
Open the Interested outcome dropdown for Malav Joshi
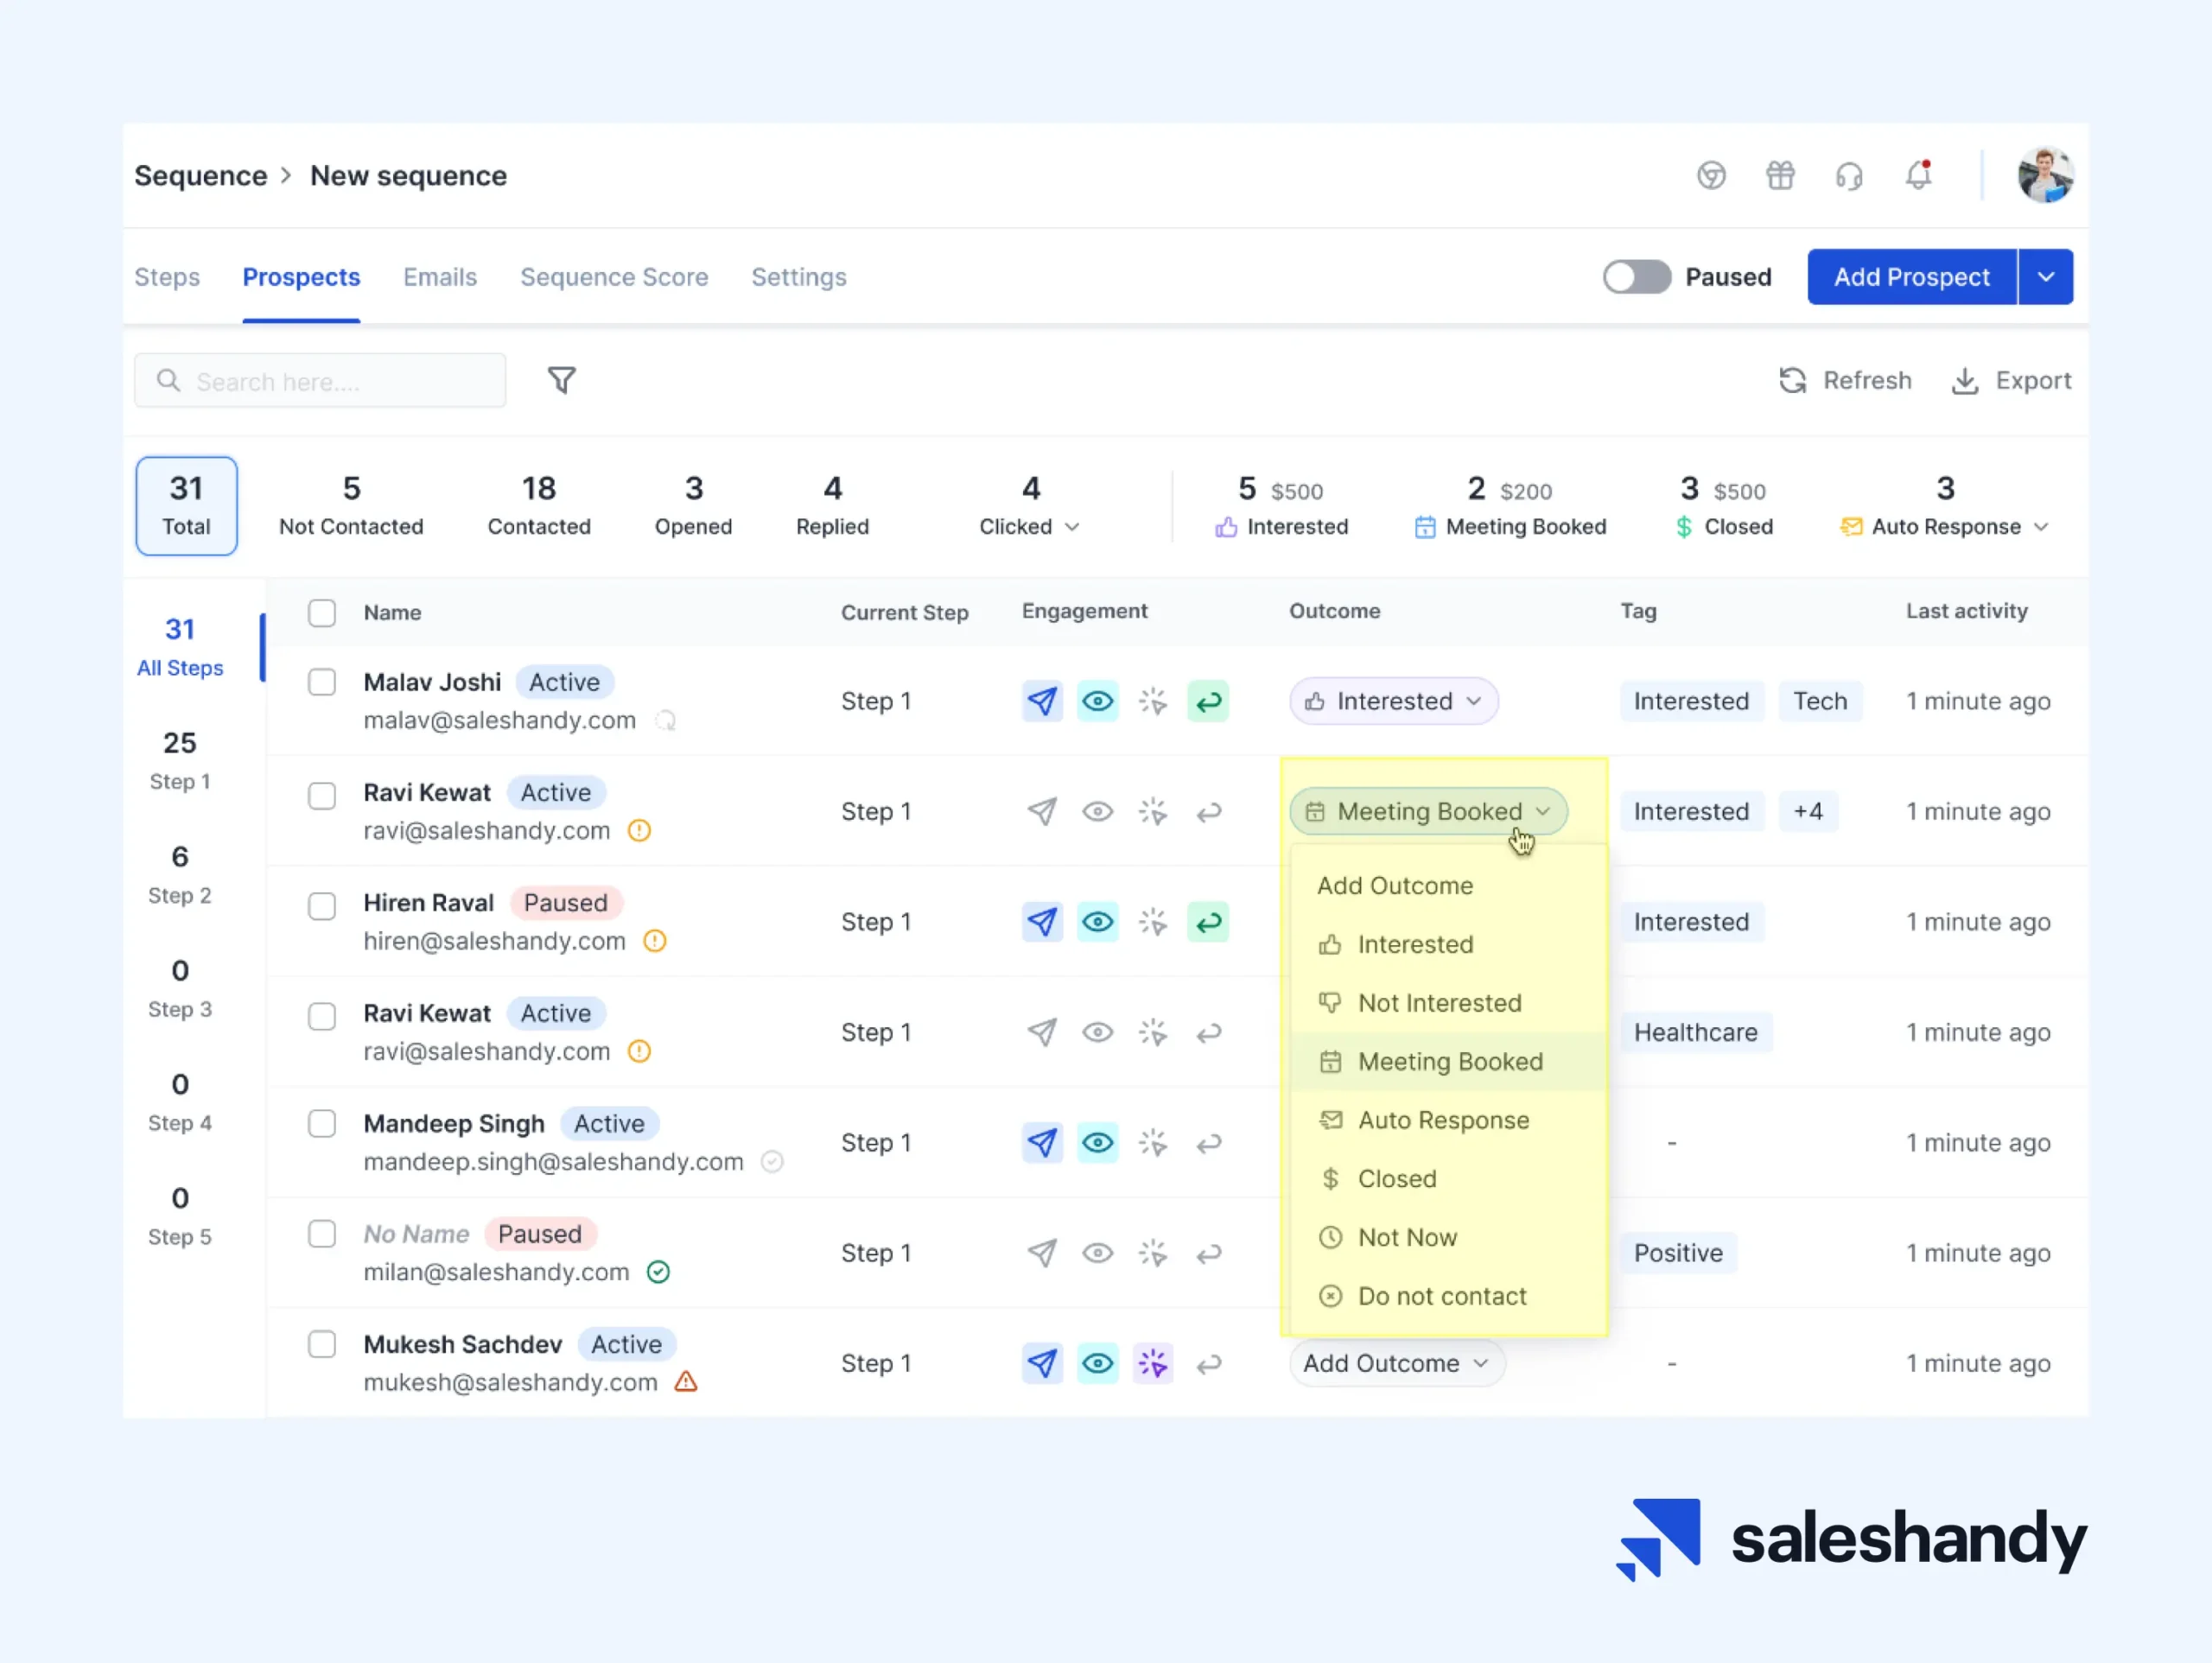click(1392, 701)
